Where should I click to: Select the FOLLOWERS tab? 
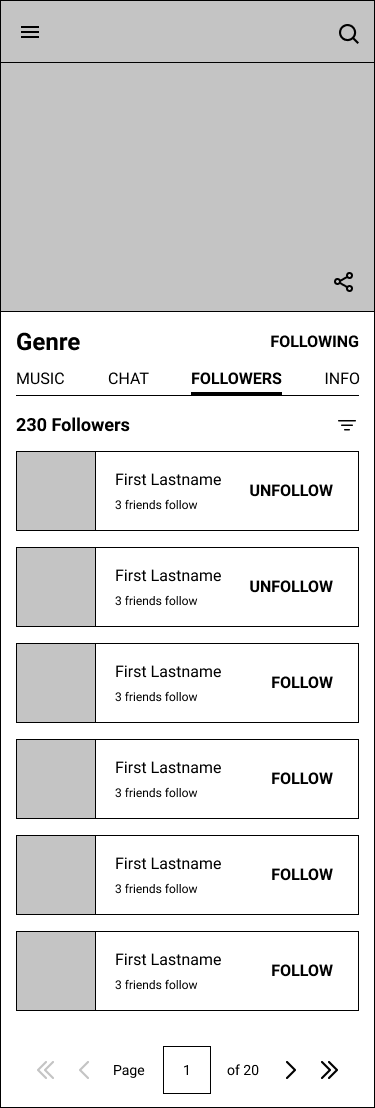[x=237, y=379]
